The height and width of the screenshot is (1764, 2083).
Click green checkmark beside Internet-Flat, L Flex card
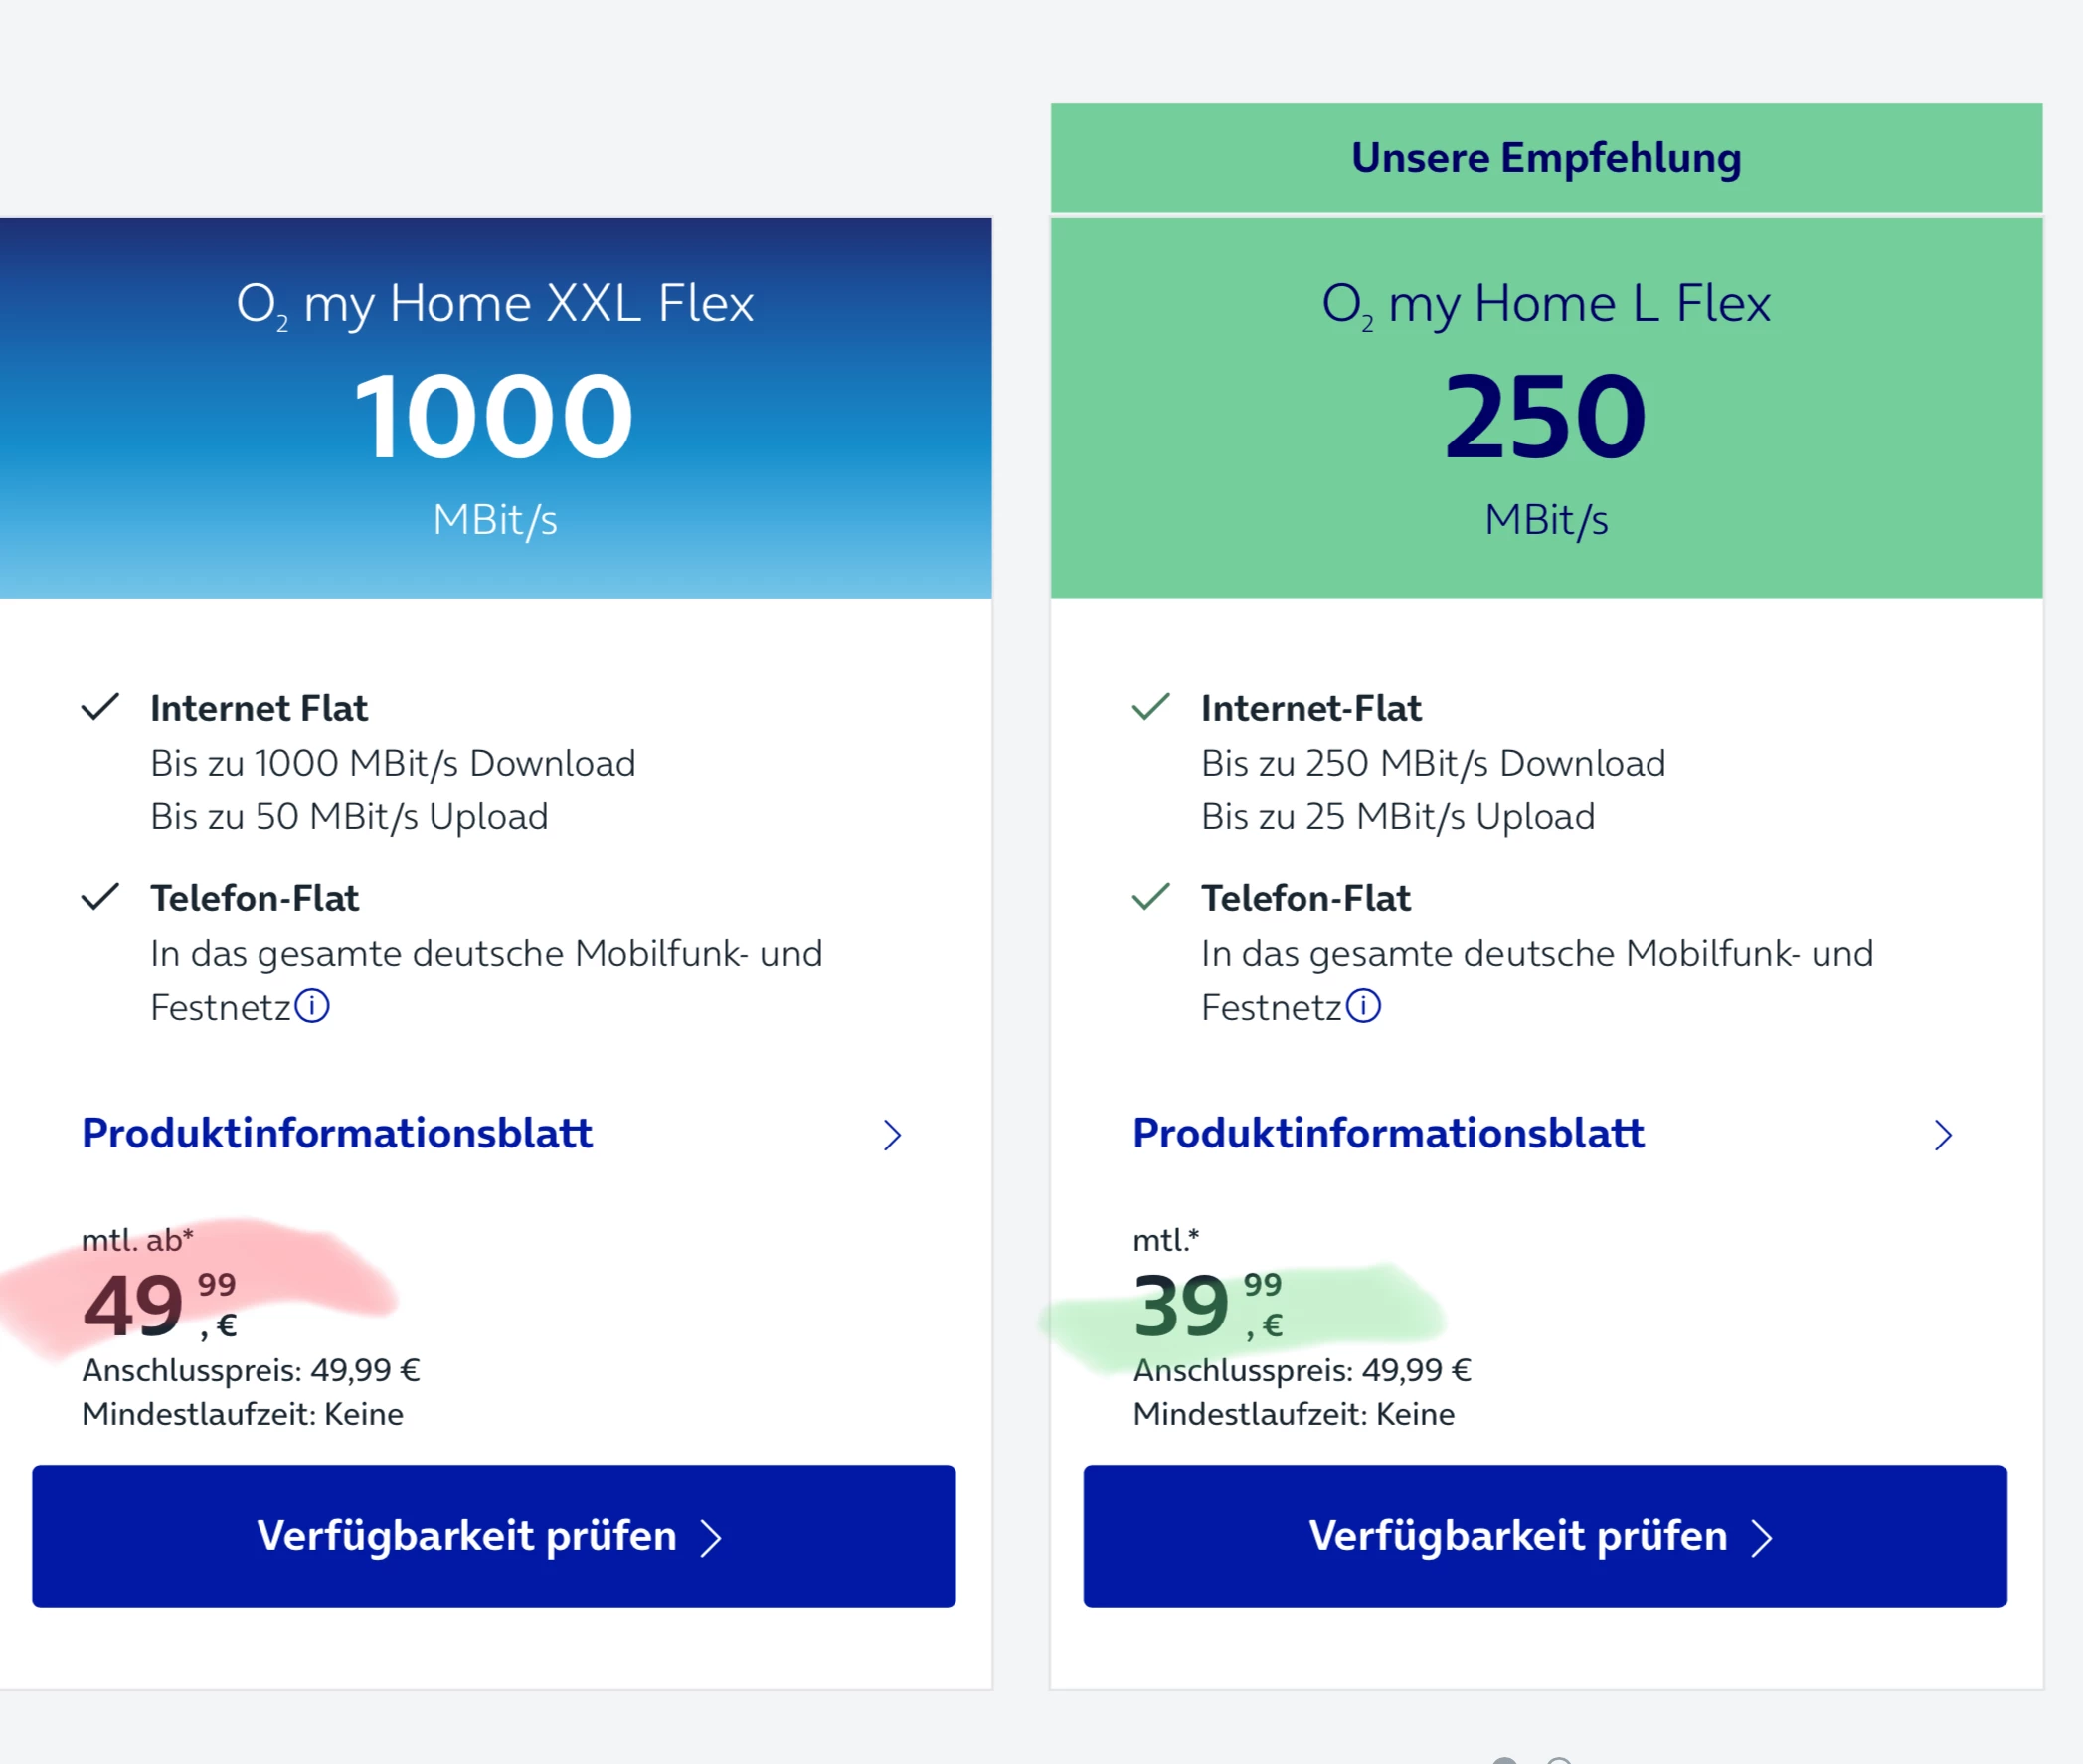pos(1151,707)
